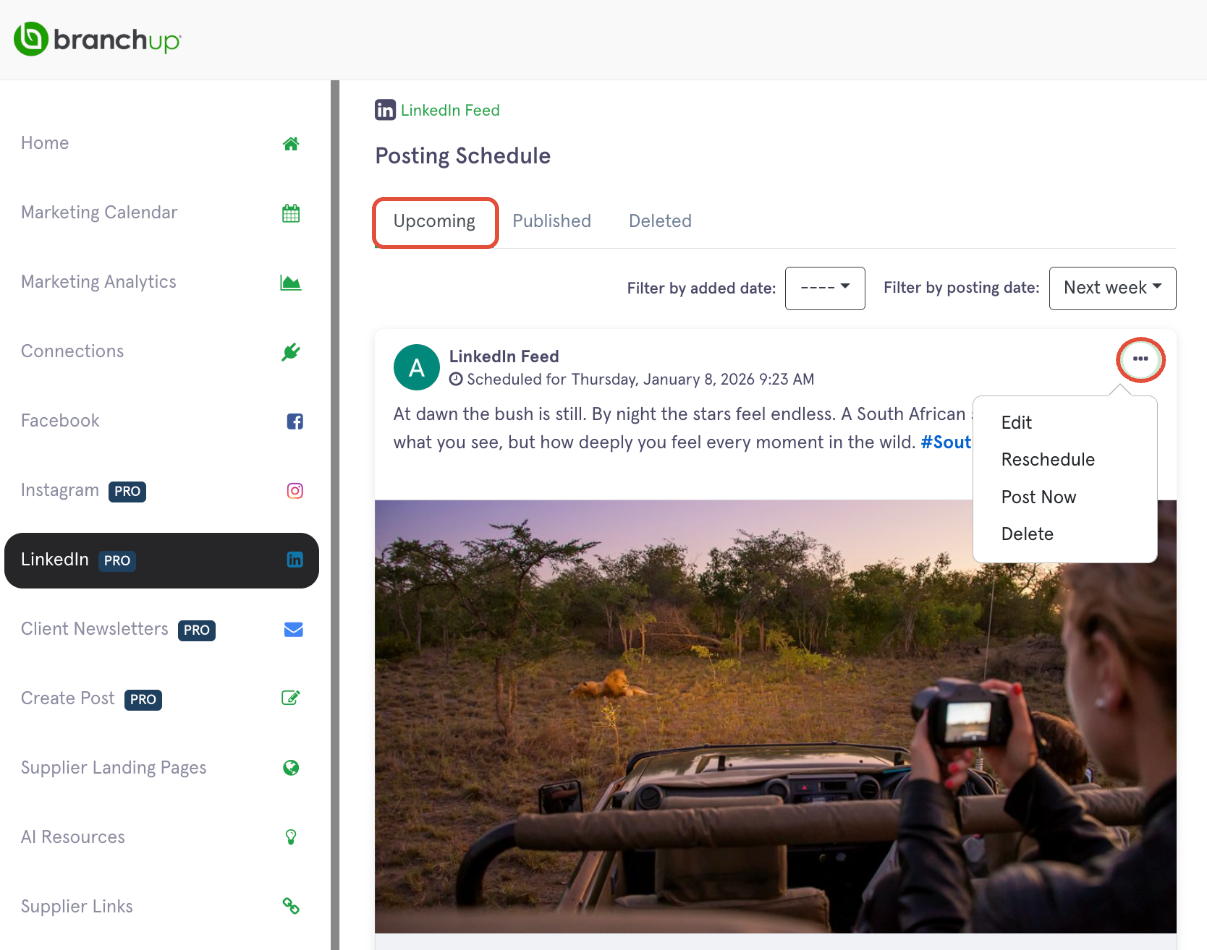1207x950 pixels.
Task: Open the Deleted tab
Action: pos(660,221)
